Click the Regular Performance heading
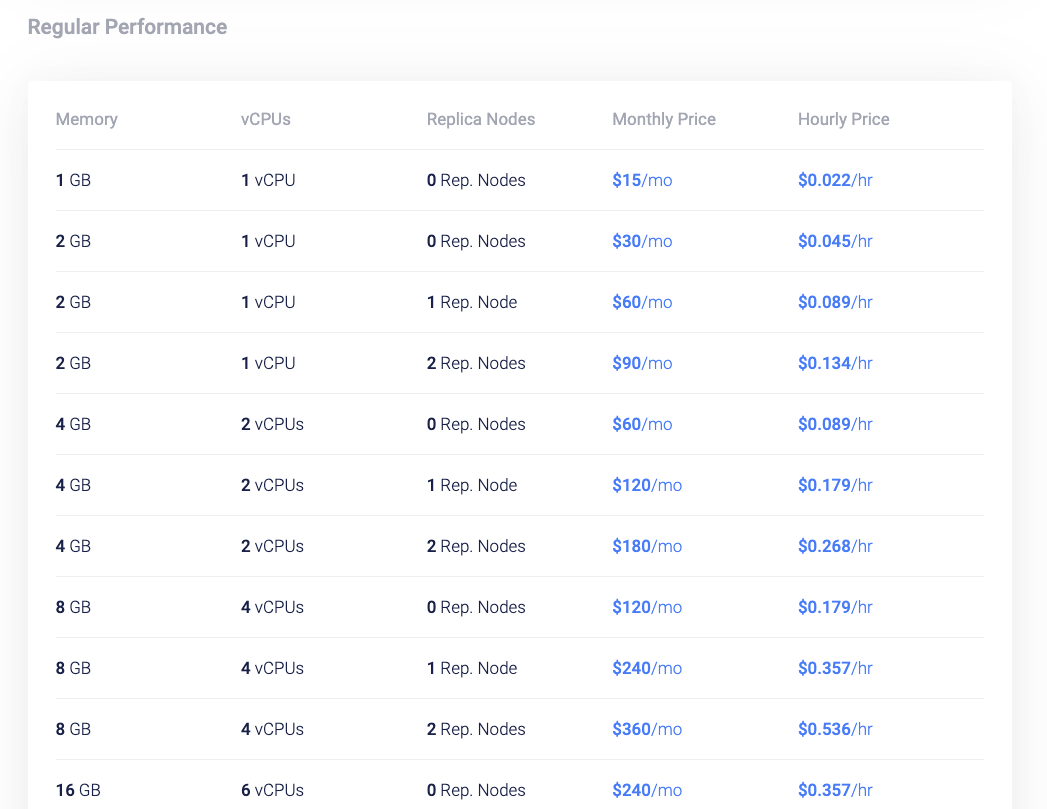This screenshot has height=809, width=1047. click(x=128, y=27)
